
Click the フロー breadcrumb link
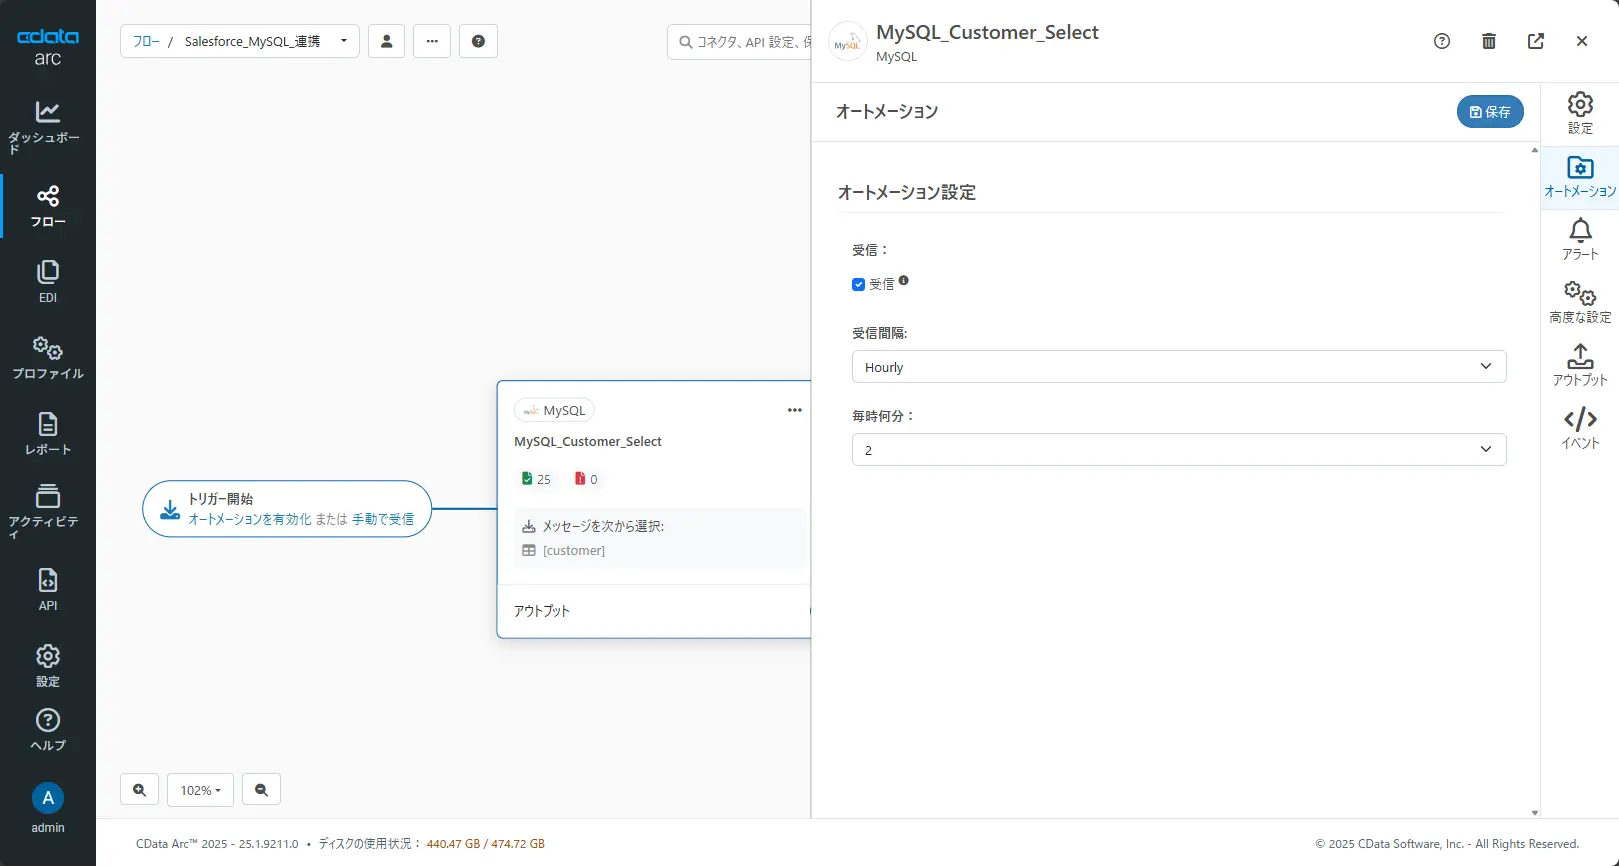pos(146,41)
